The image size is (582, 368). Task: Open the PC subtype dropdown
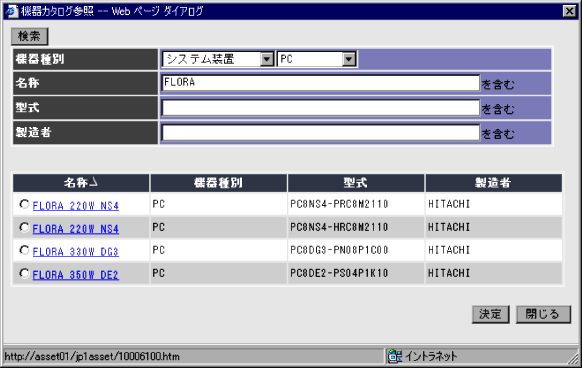coord(317,59)
